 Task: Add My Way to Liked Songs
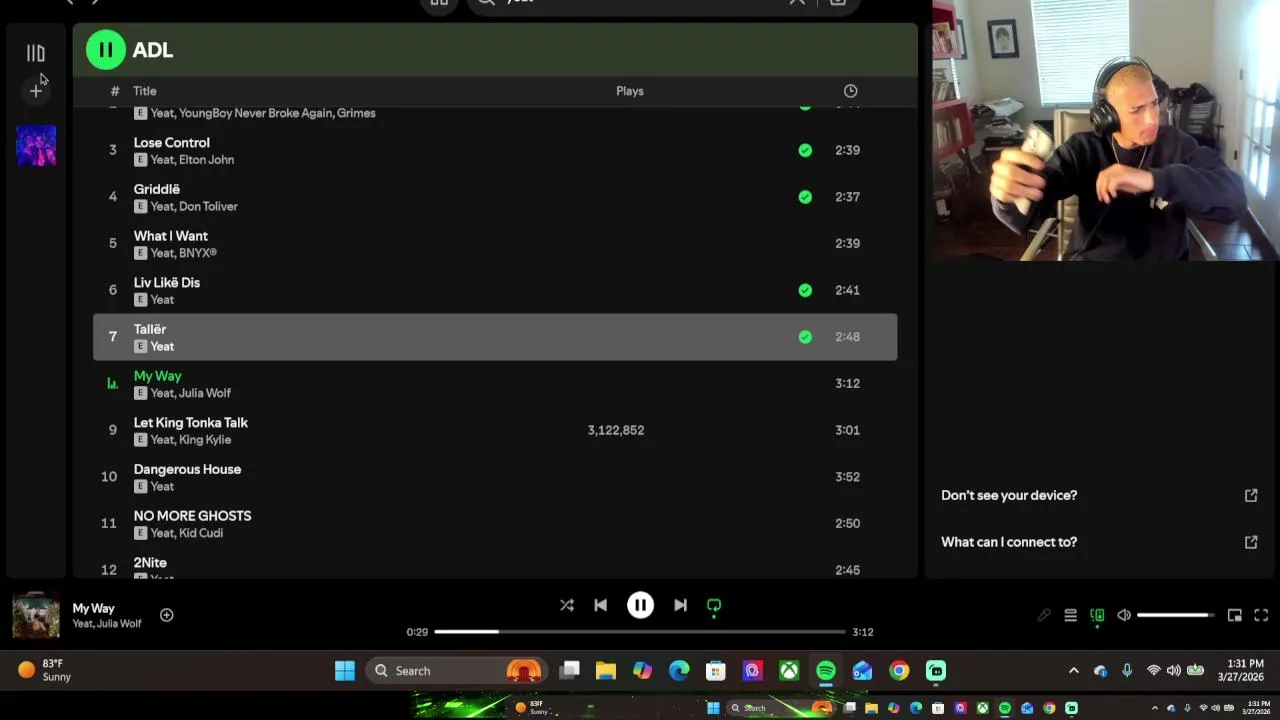167,615
